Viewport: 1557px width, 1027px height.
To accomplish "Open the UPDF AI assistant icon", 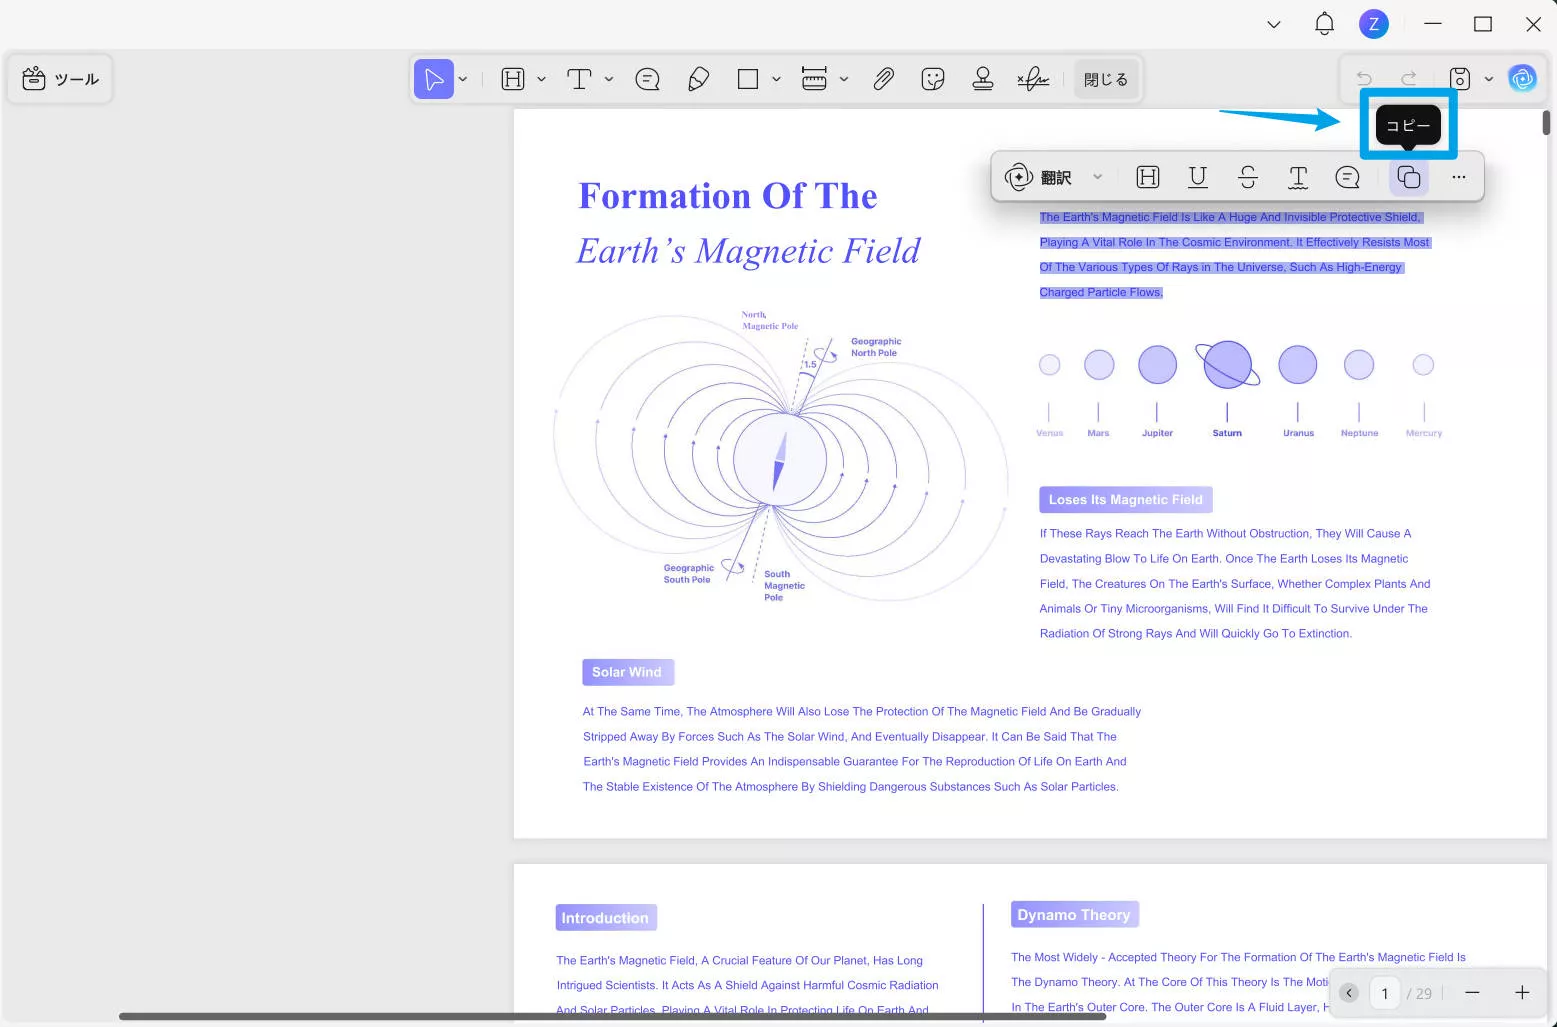I will (1523, 78).
